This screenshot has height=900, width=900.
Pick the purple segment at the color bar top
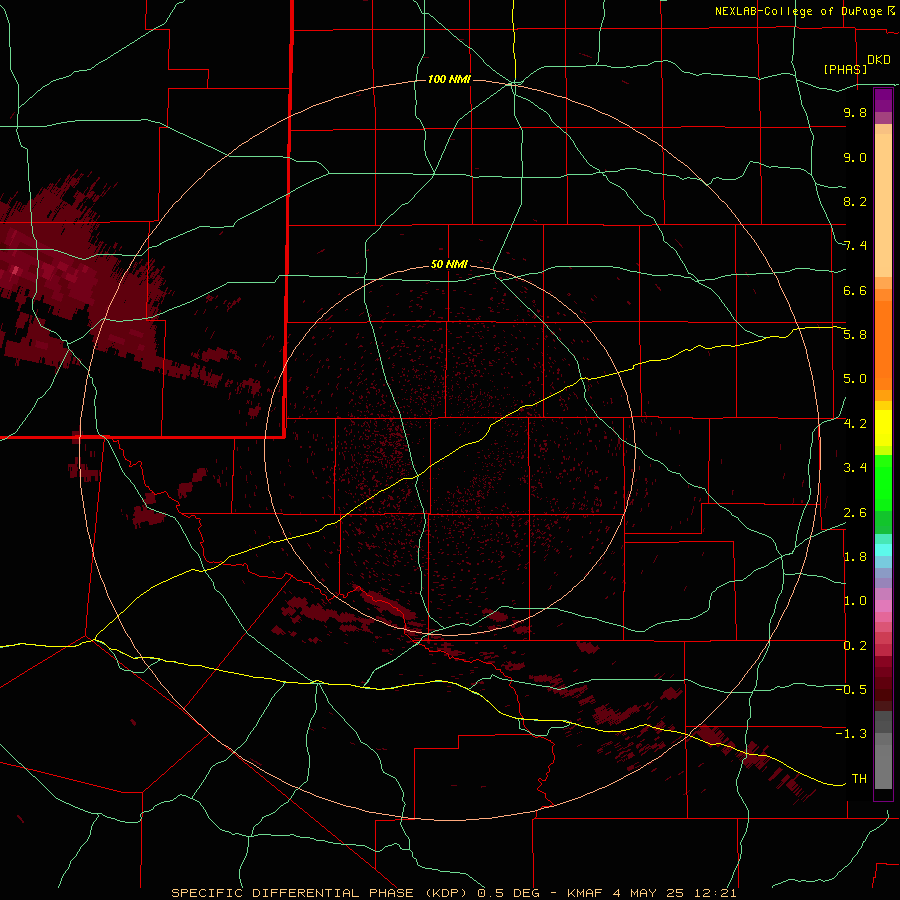pyautogui.click(x=883, y=100)
